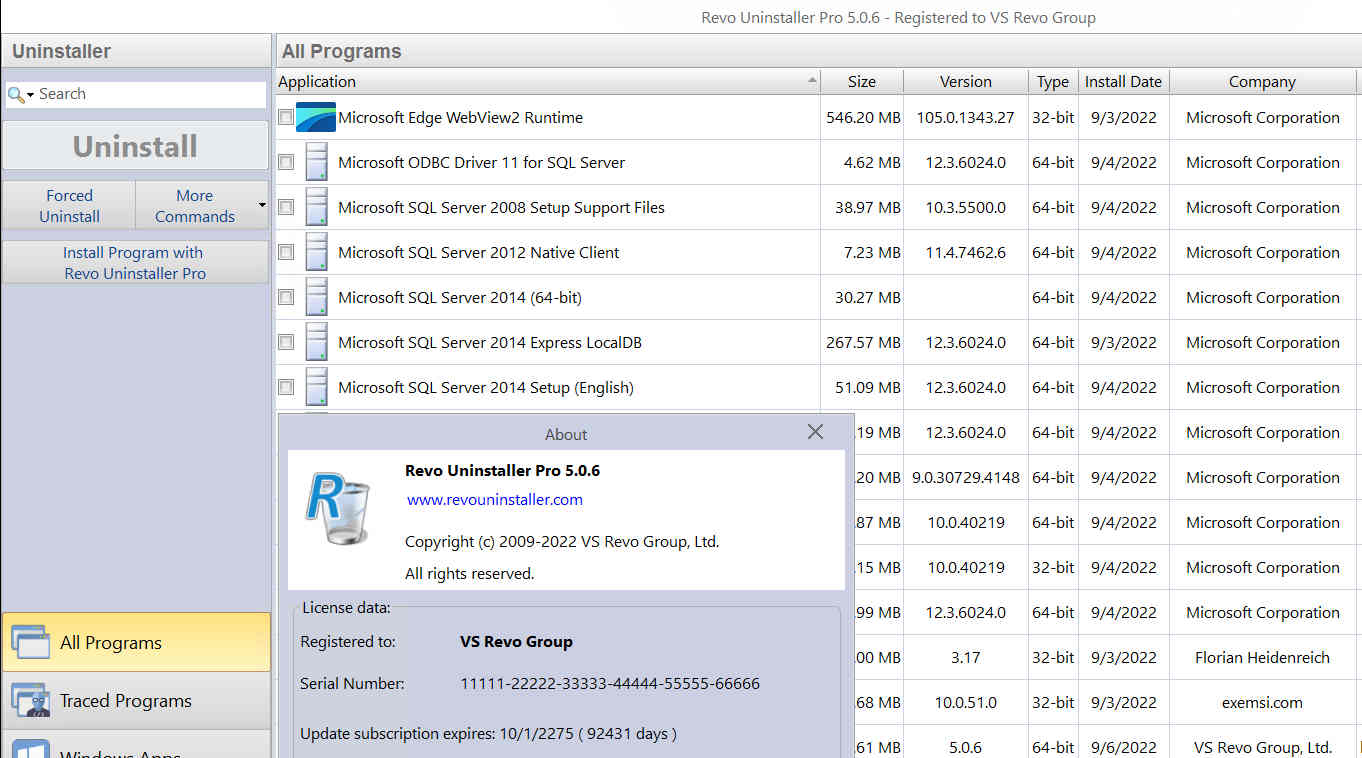Switch to the Traced Programs section
The width and height of the screenshot is (1362, 758).
pyautogui.click(x=136, y=700)
